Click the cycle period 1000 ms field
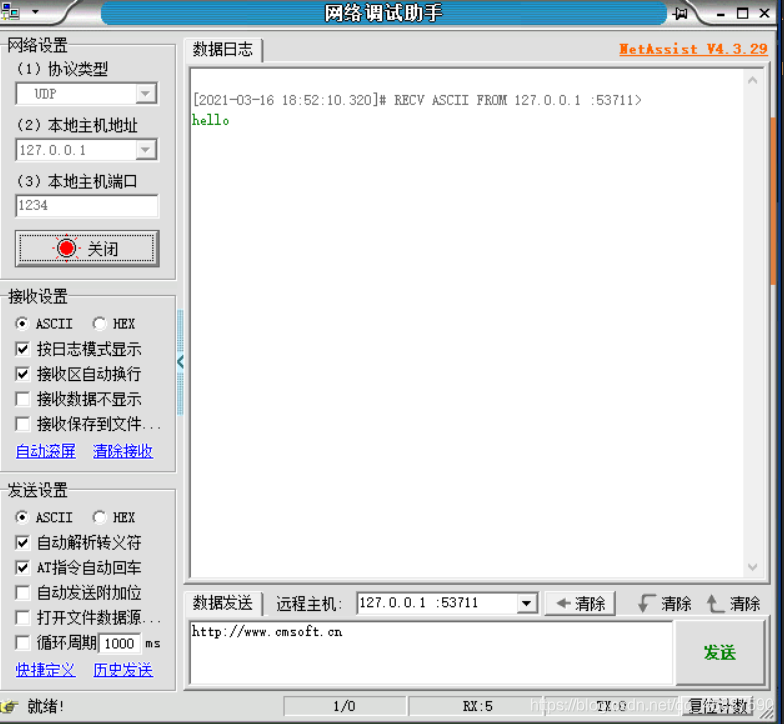Viewport: 784px width, 724px height. click(x=120, y=644)
